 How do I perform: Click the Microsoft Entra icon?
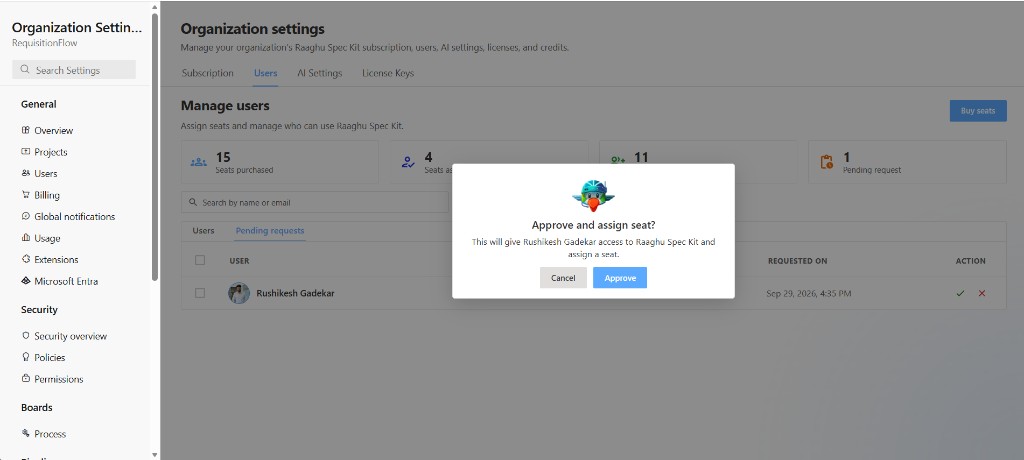[x=25, y=281]
